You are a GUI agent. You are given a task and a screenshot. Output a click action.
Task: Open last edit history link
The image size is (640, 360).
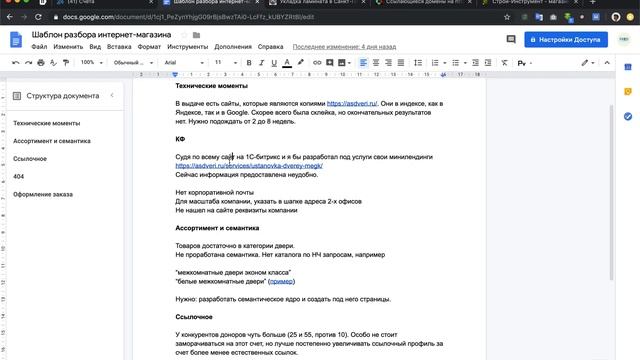pos(344,47)
